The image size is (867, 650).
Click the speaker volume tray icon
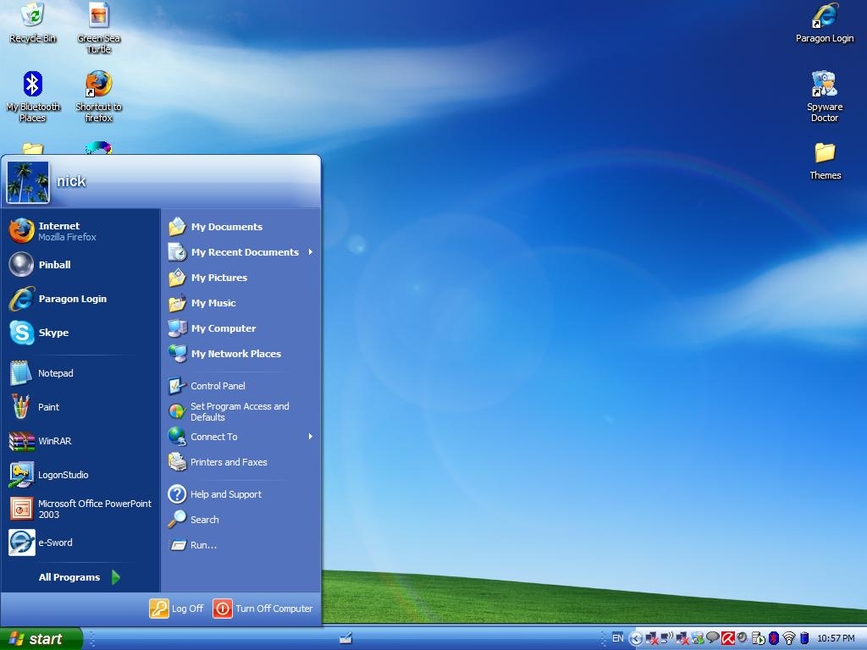point(743,637)
